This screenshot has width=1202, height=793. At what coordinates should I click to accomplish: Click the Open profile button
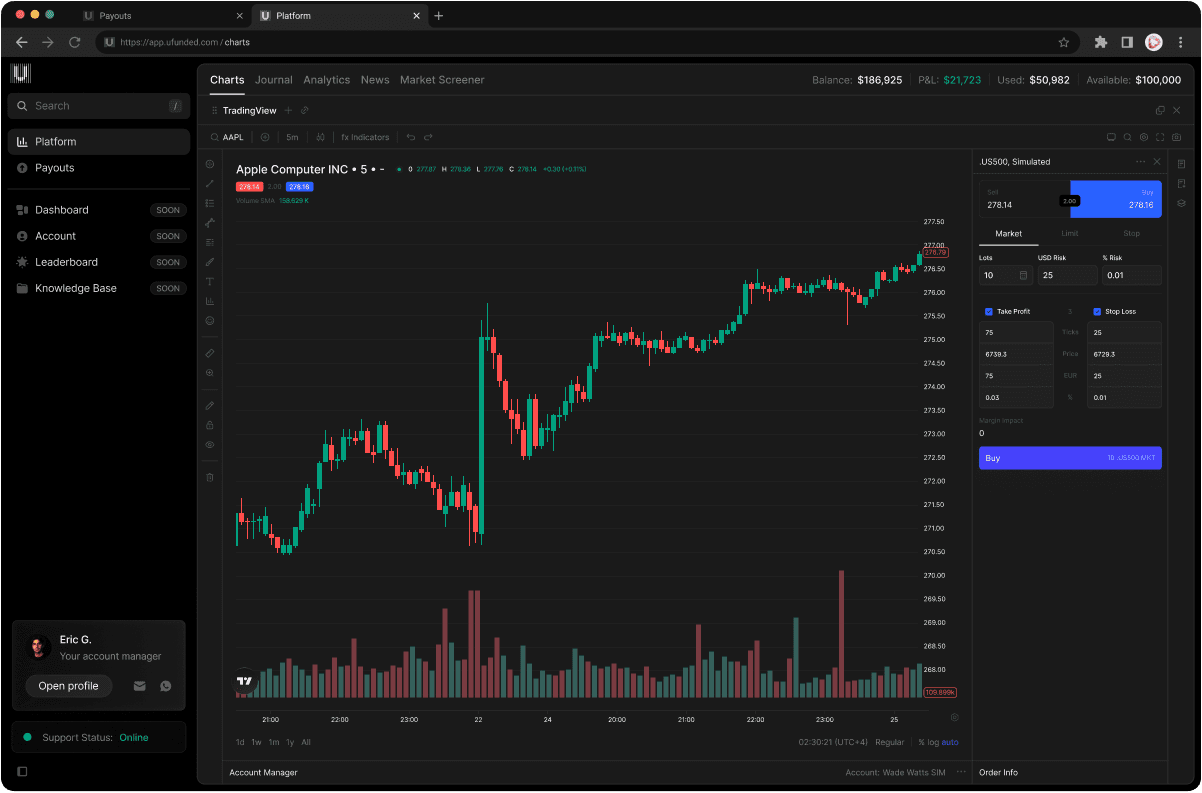point(69,686)
